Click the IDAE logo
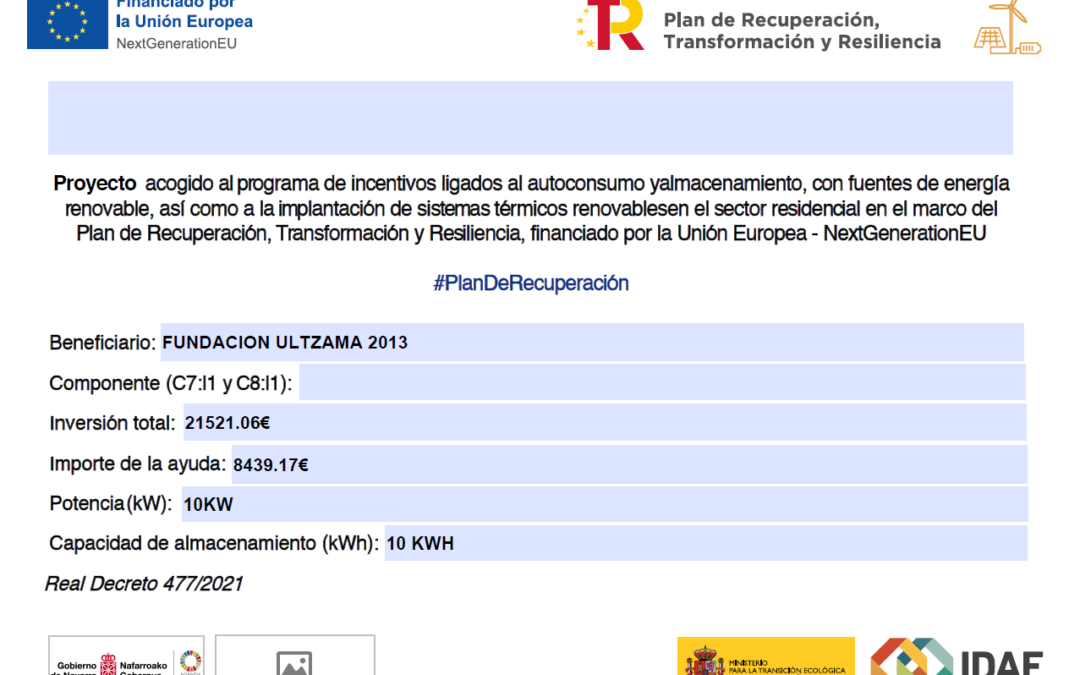The height and width of the screenshot is (675, 1080). coord(957,656)
